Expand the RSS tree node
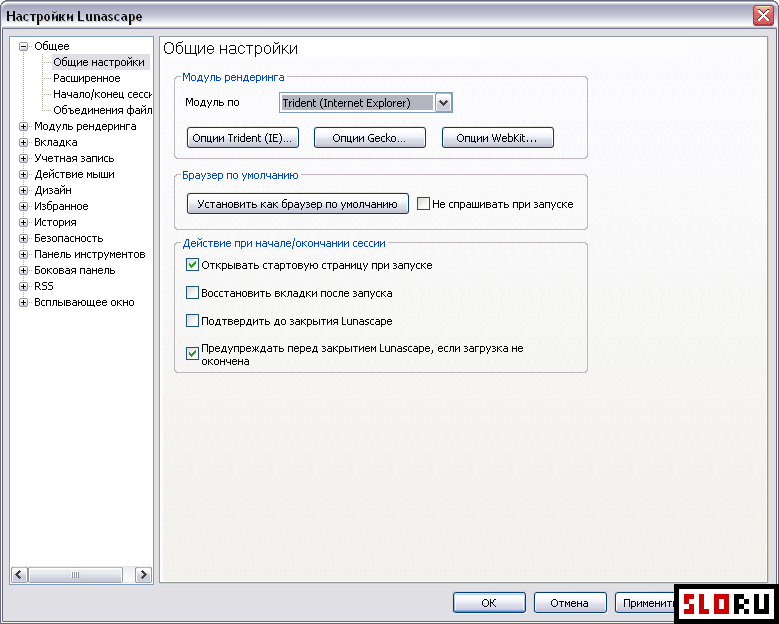 pos(23,286)
